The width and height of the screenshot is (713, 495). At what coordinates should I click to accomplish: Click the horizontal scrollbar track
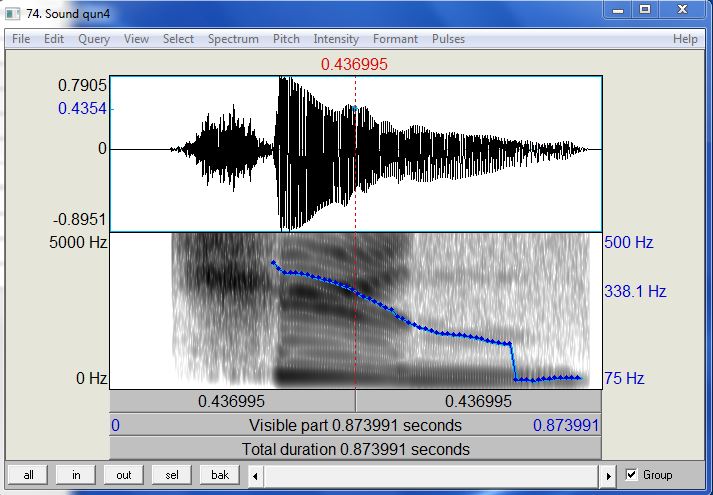click(432, 476)
